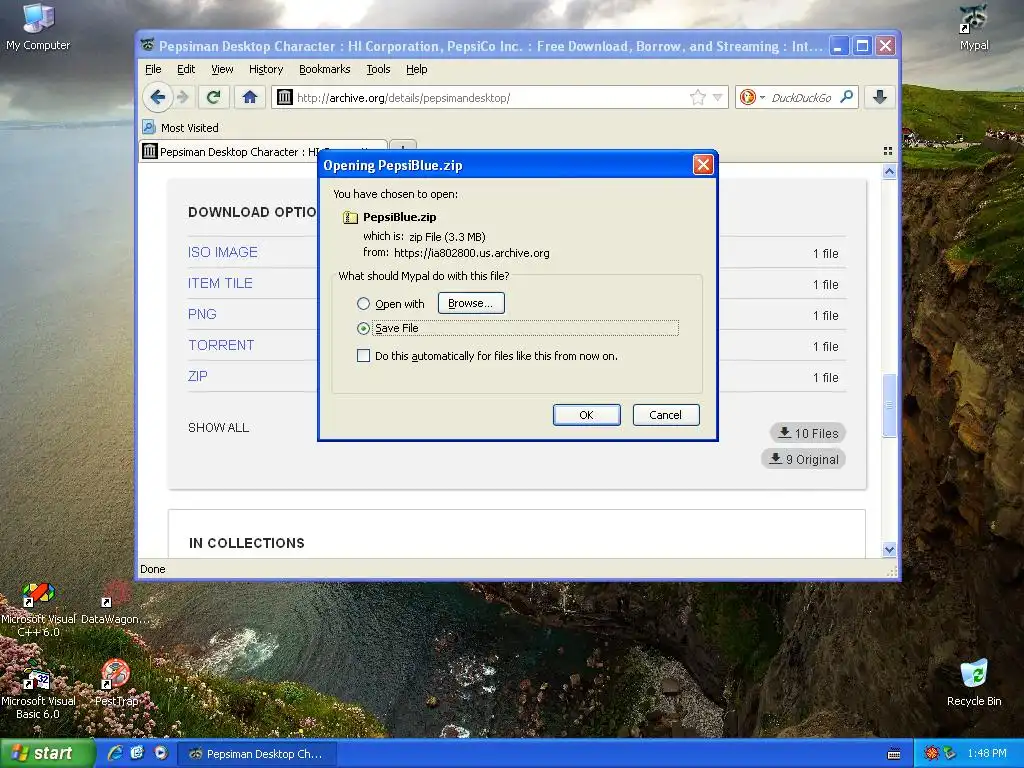Click the Pepsiman Desktop Ch... taskbar button

coord(257,754)
